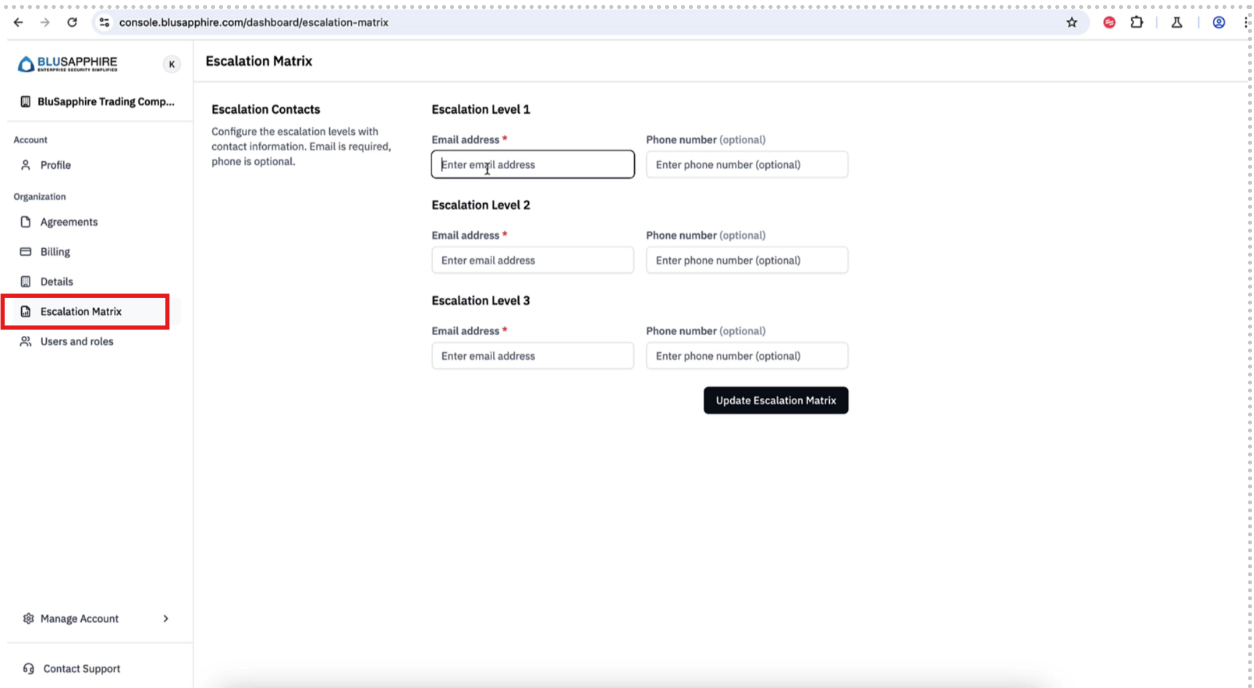
Task: Open the Chrome profile avatar icon
Action: pyautogui.click(x=1218, y=22)
